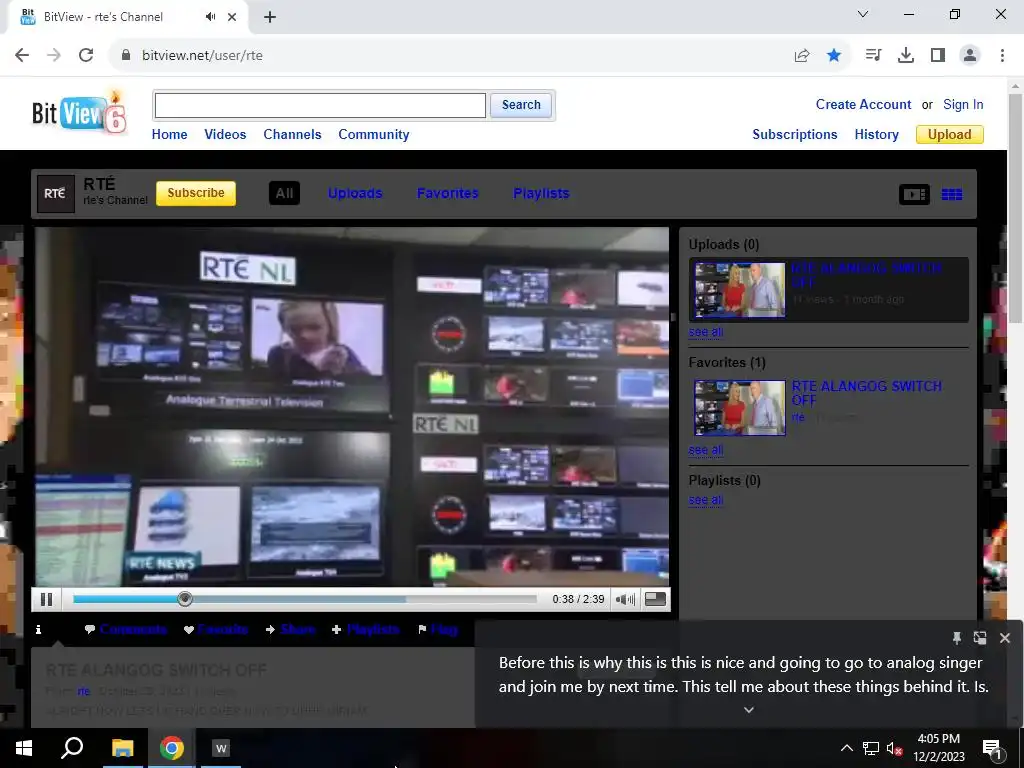This screenshot has height=768, width=1024.
Task: Open notification center icon on taskbar
Action: [992, 748]
